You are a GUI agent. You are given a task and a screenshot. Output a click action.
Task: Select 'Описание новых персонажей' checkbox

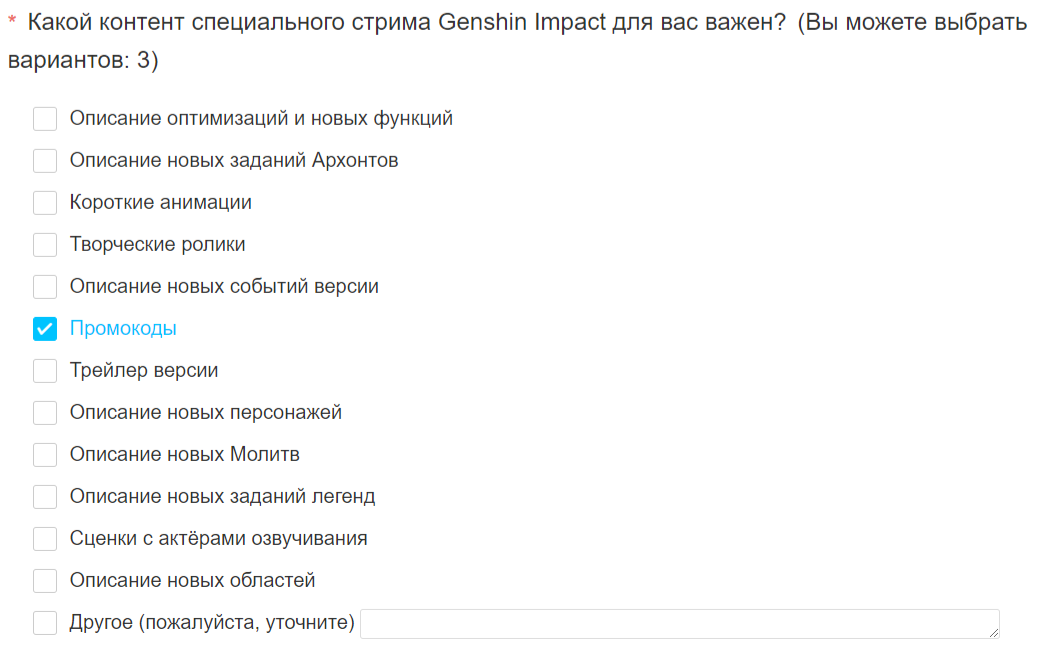point(45,412)
